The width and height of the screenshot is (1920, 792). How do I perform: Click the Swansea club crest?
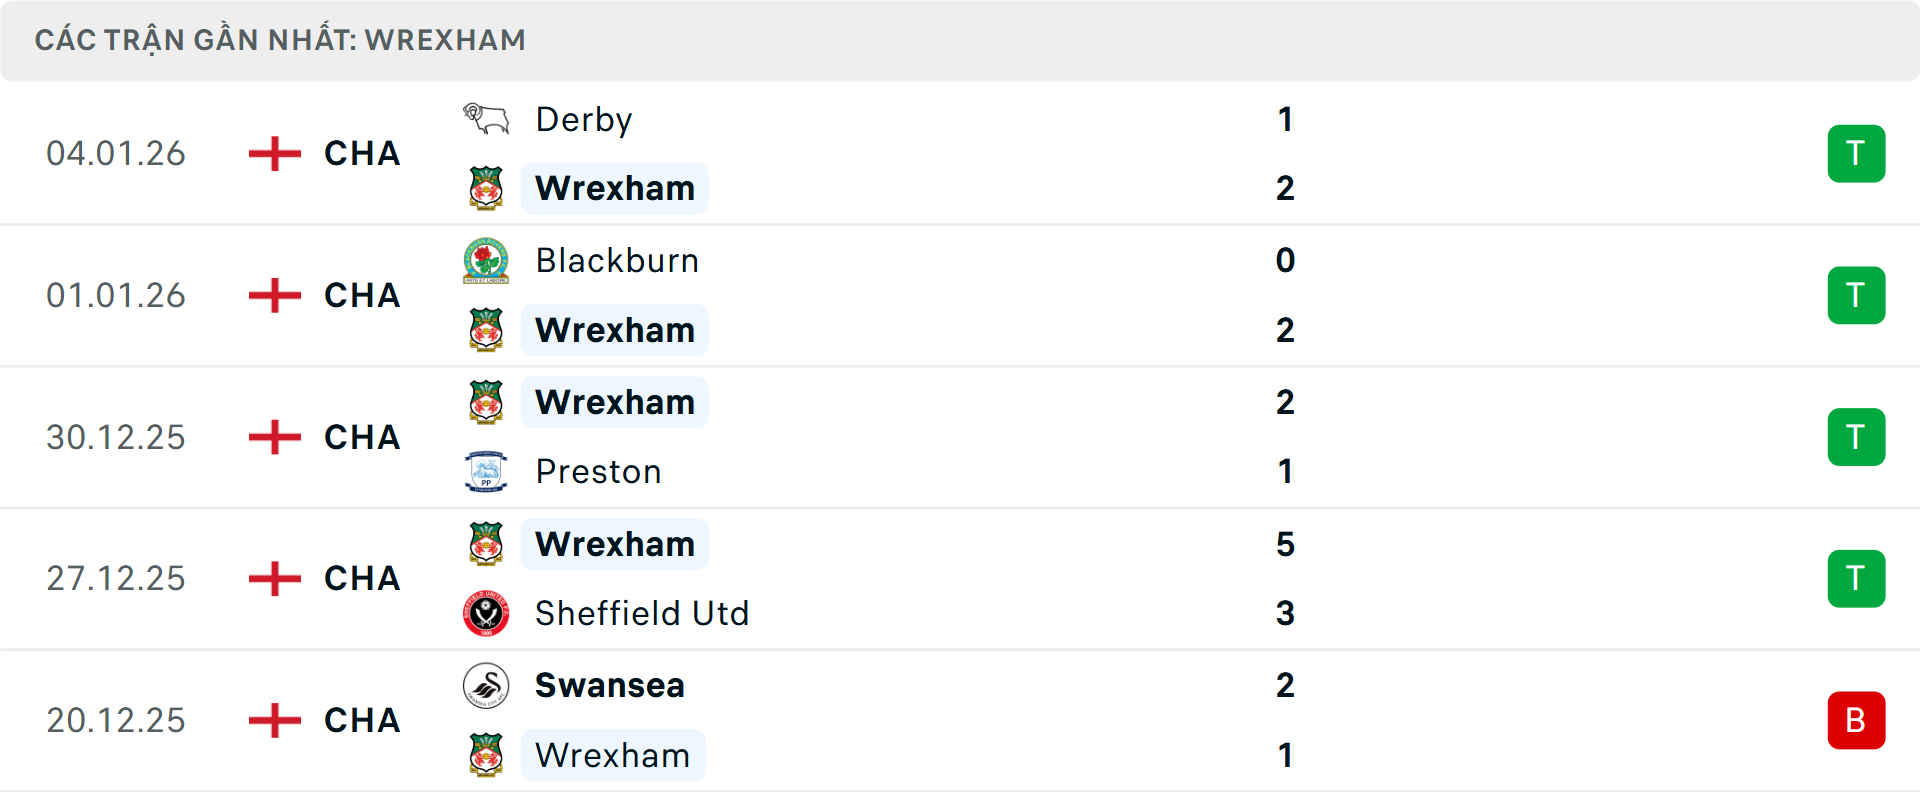pyautogui.click(x=486, y=686)
